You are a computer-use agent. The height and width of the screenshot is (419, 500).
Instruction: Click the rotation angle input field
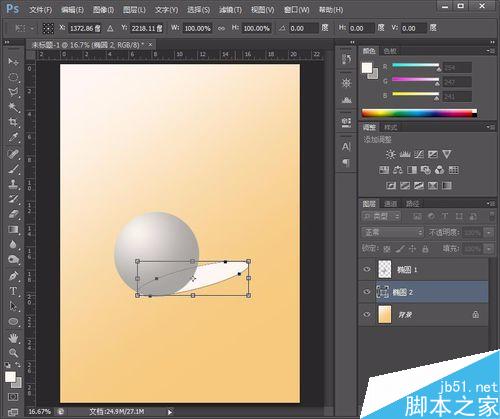point(303,29)
